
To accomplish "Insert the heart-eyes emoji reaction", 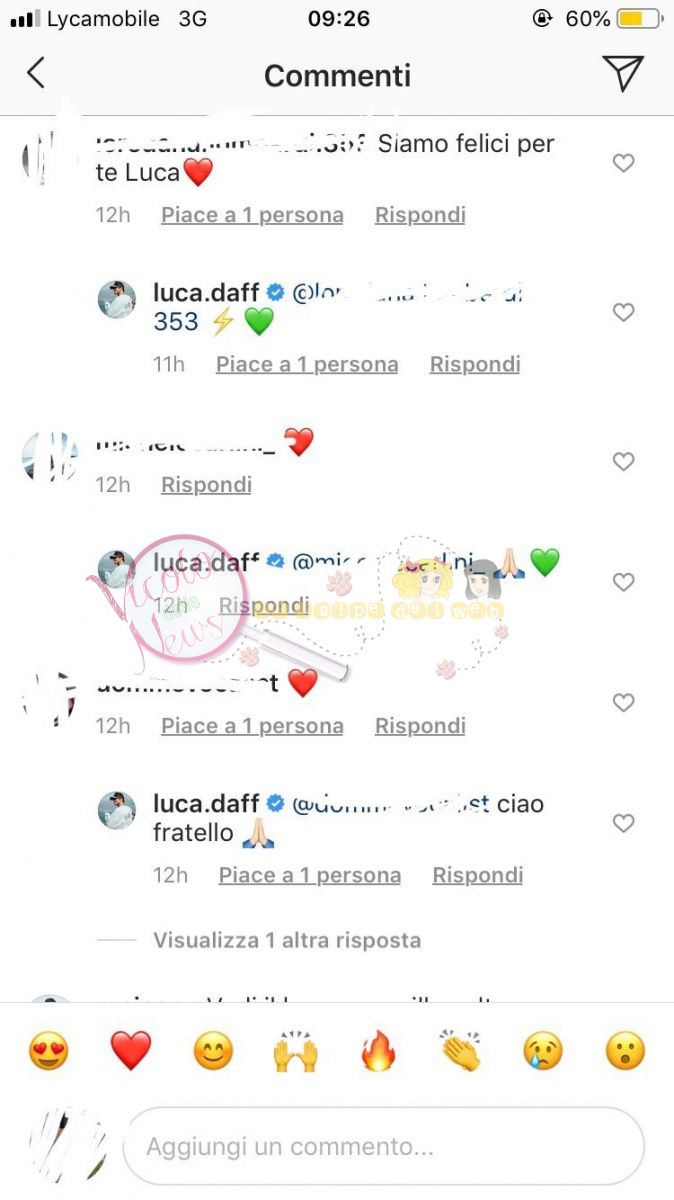I will pyautogui.click(x=48, y=1052).
